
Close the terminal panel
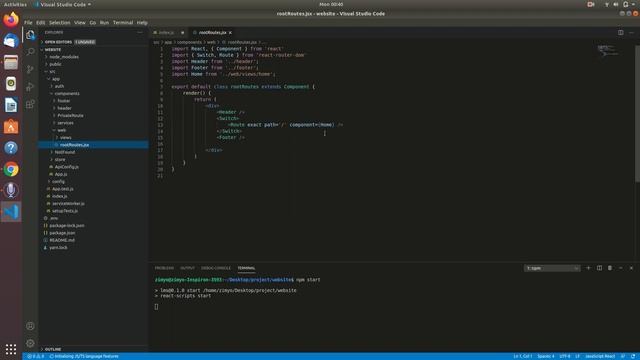pos(631,268)
